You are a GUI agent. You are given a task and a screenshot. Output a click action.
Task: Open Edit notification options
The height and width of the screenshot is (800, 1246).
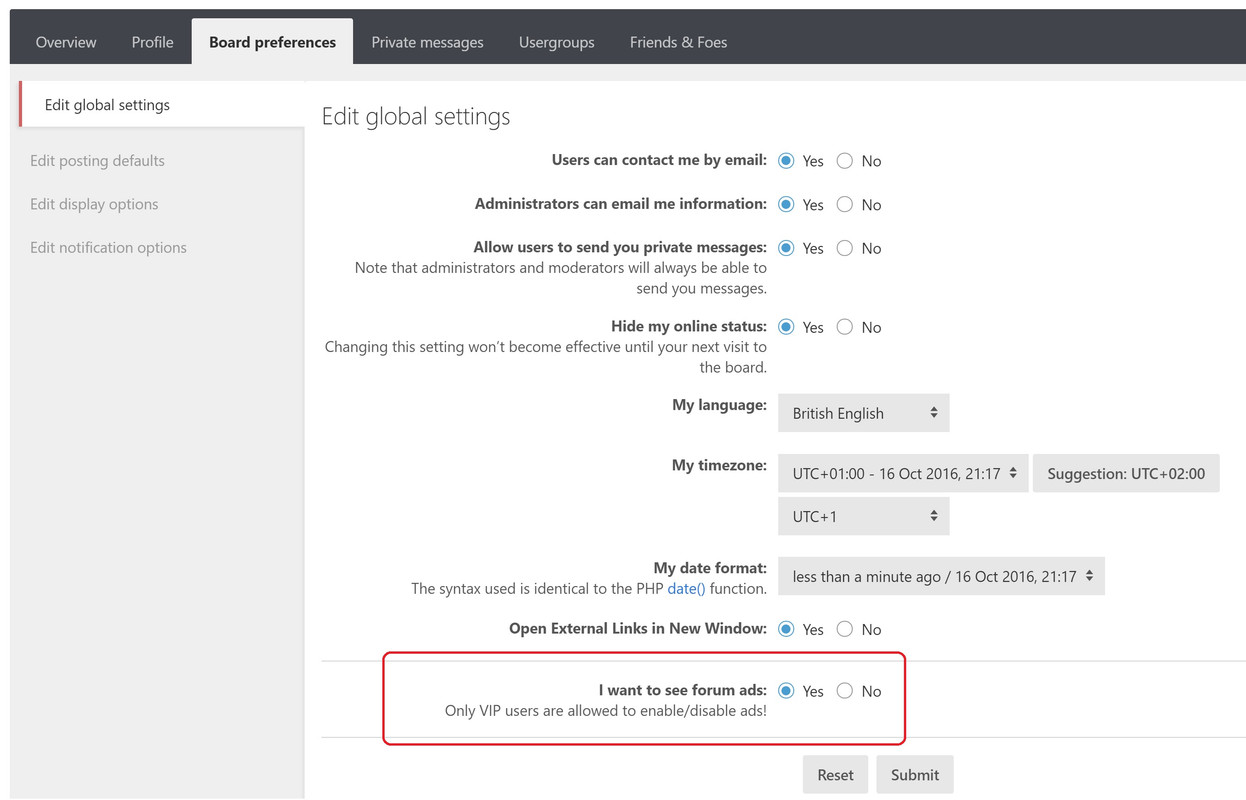(108, 248)
